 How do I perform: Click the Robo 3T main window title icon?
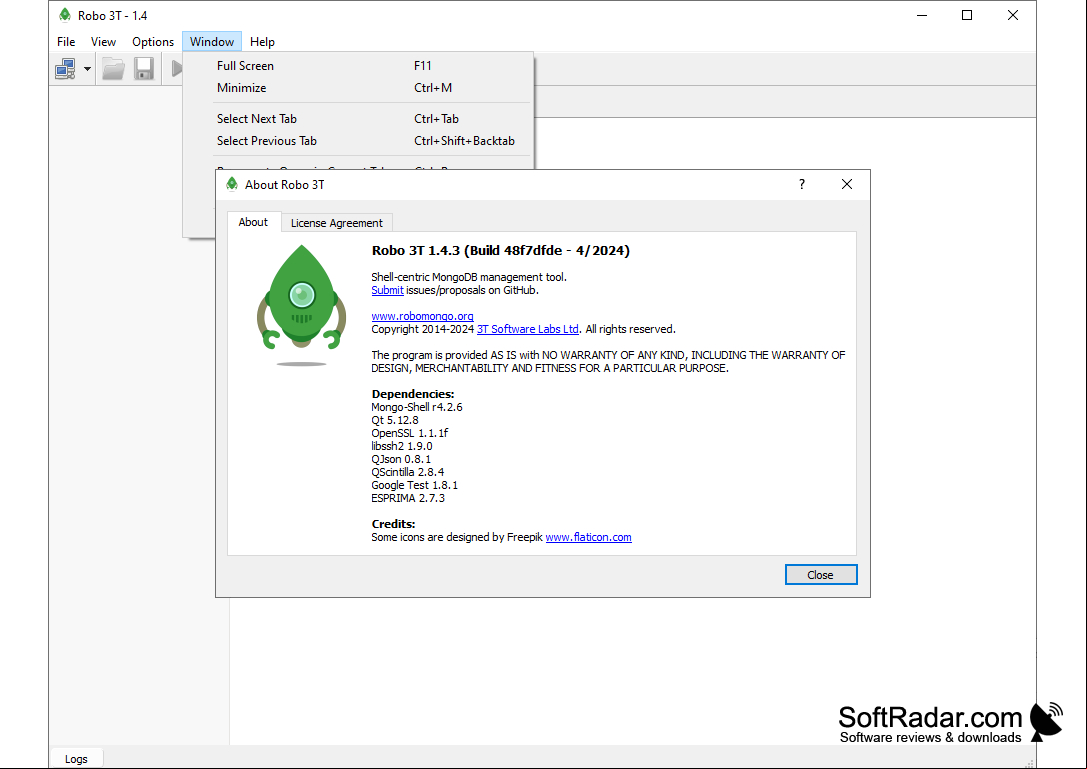[x=65, y=15]
